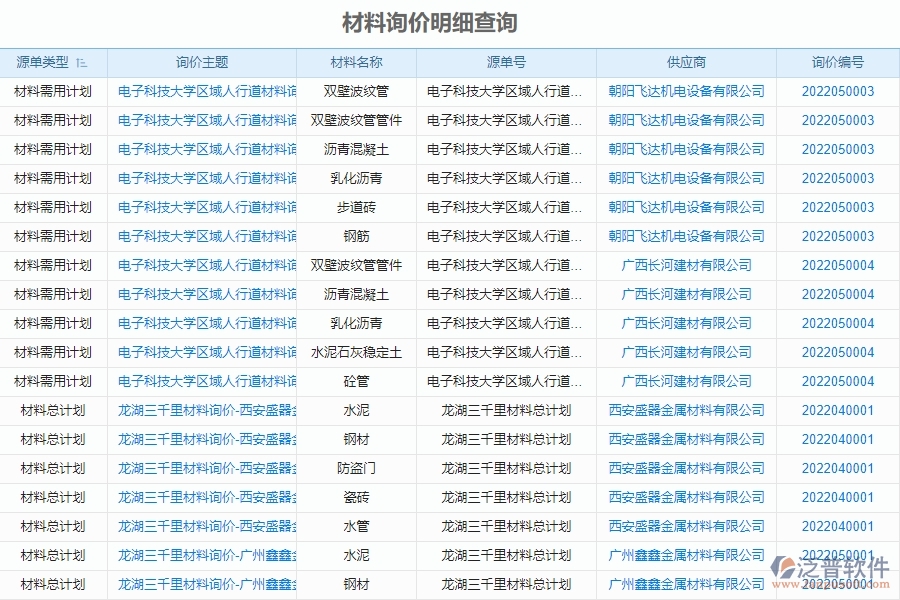Click the 供应商 column header
The height and width of the screenshot is (600, 900).
(x=686, y=62)
